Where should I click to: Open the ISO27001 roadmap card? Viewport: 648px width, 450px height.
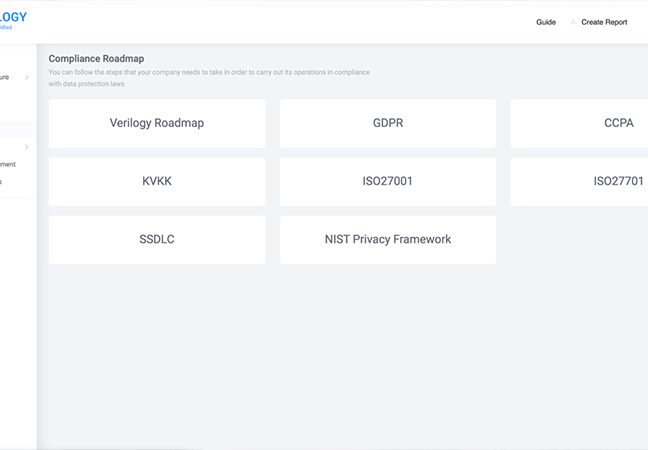[x=388, y=181]
